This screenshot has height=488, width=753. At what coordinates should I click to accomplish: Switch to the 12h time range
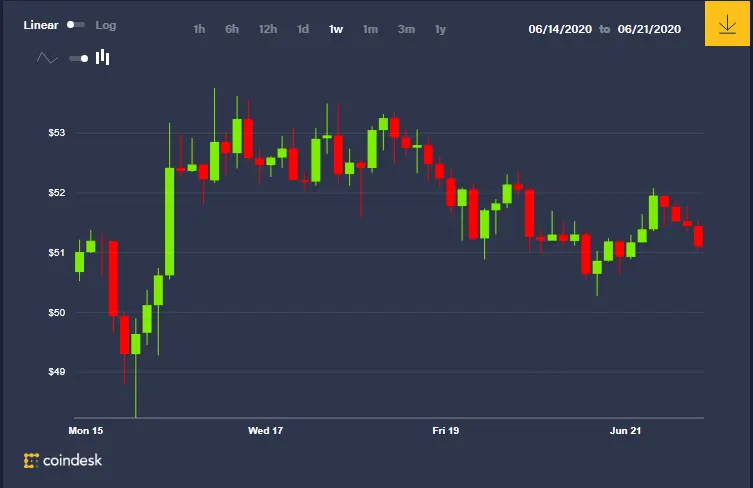pyautogui.click(x=267, y=29)
